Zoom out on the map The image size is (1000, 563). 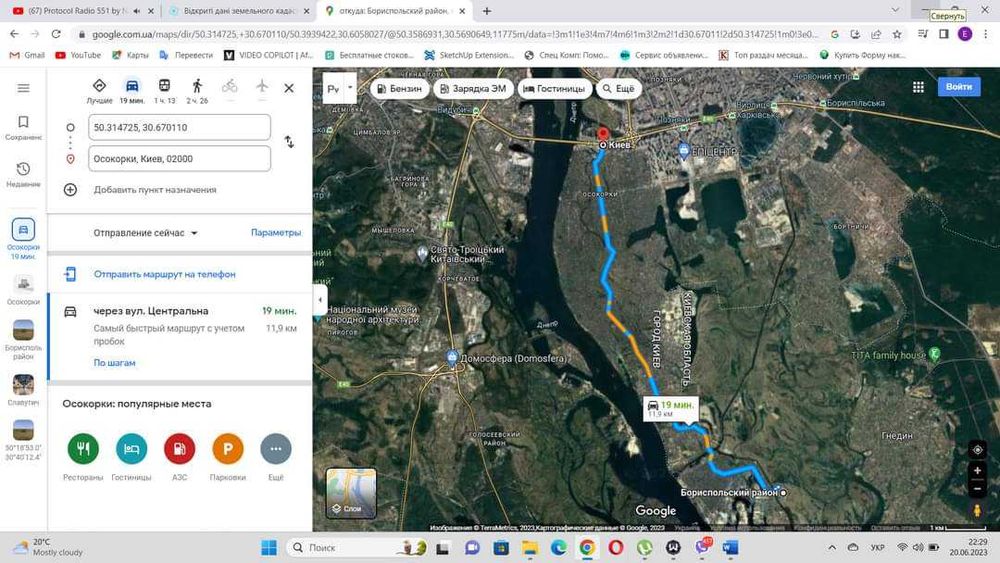(x=977, y=489)
